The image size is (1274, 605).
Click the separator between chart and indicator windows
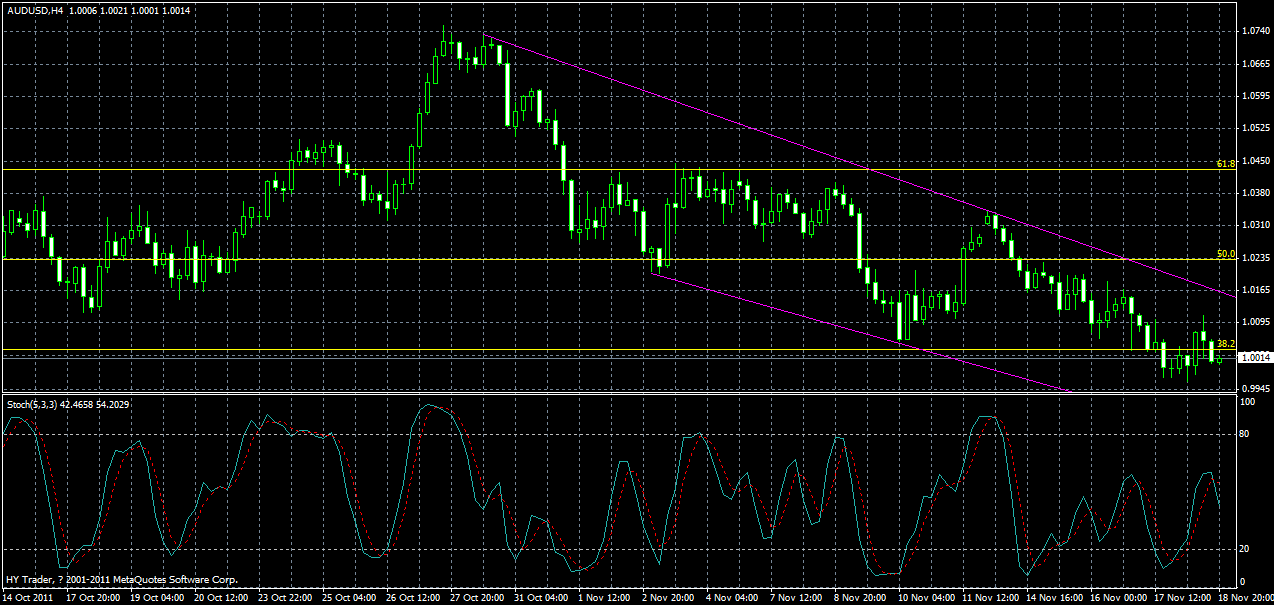point(600,395)
